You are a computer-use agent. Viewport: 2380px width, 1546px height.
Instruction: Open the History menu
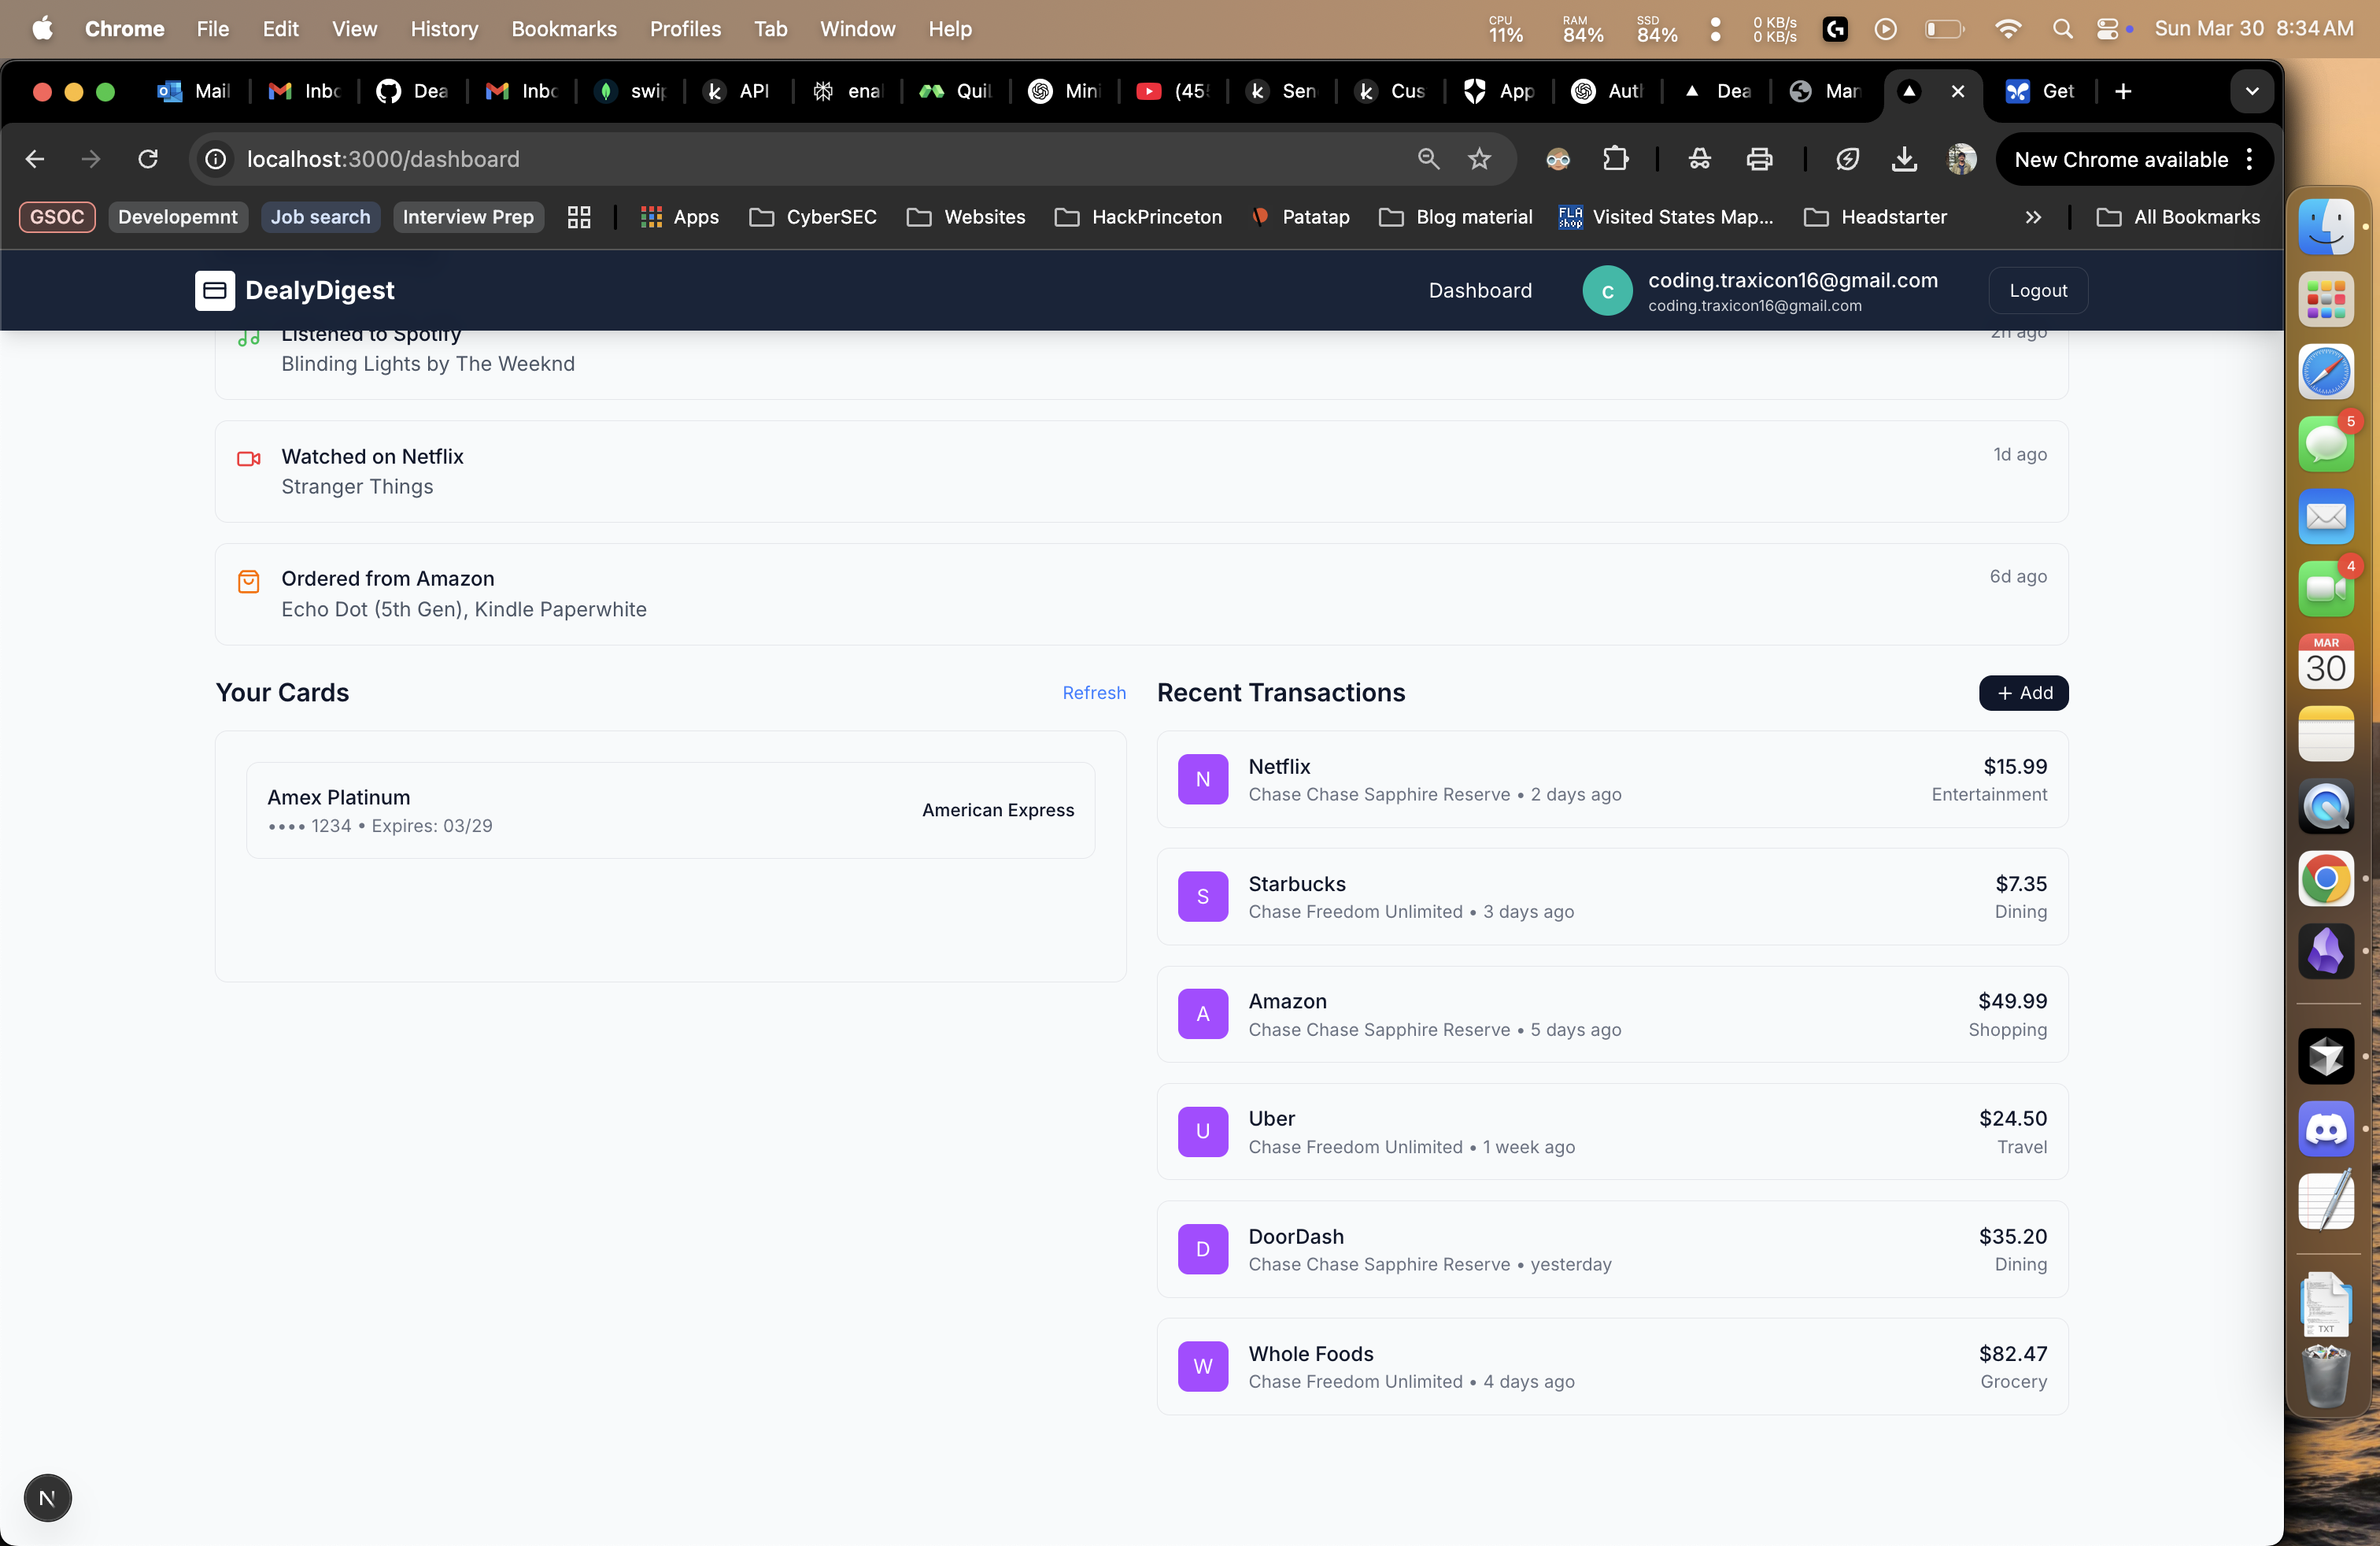coord(444,29)
